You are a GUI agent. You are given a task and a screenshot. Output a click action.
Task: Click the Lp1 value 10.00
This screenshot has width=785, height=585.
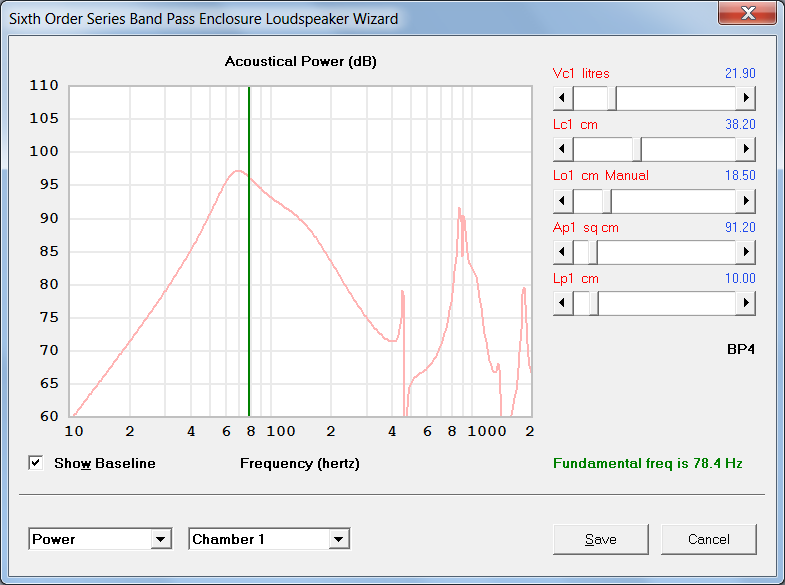click(740, 279)
